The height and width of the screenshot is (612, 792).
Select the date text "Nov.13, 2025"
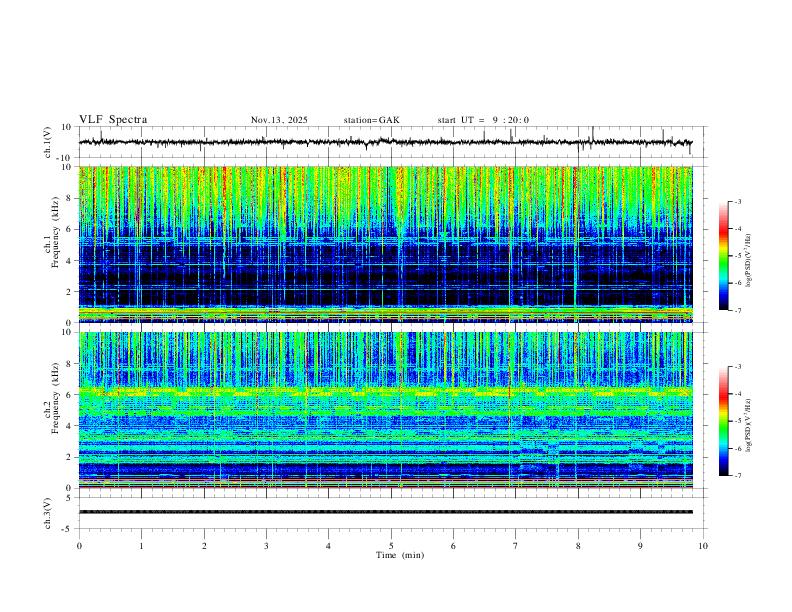click(279, 120)
